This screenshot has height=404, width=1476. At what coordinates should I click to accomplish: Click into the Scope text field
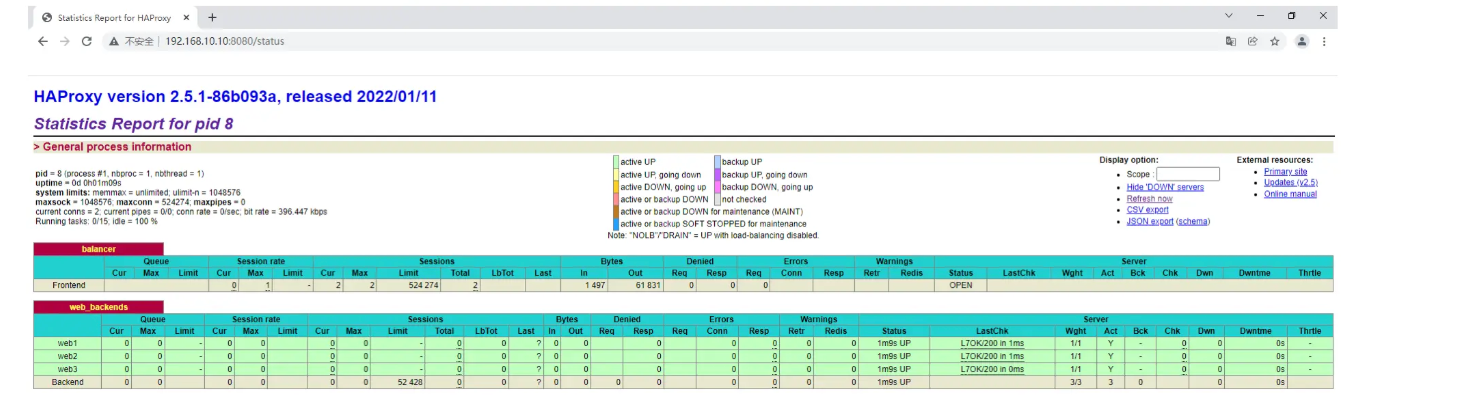point(1187,174)
